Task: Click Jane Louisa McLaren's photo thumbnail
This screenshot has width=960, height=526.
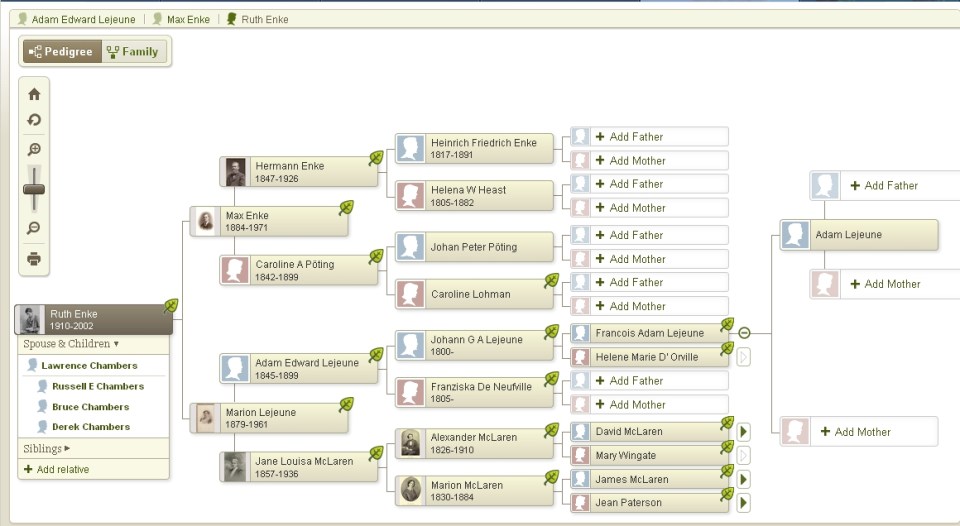Action: [234, 467]
